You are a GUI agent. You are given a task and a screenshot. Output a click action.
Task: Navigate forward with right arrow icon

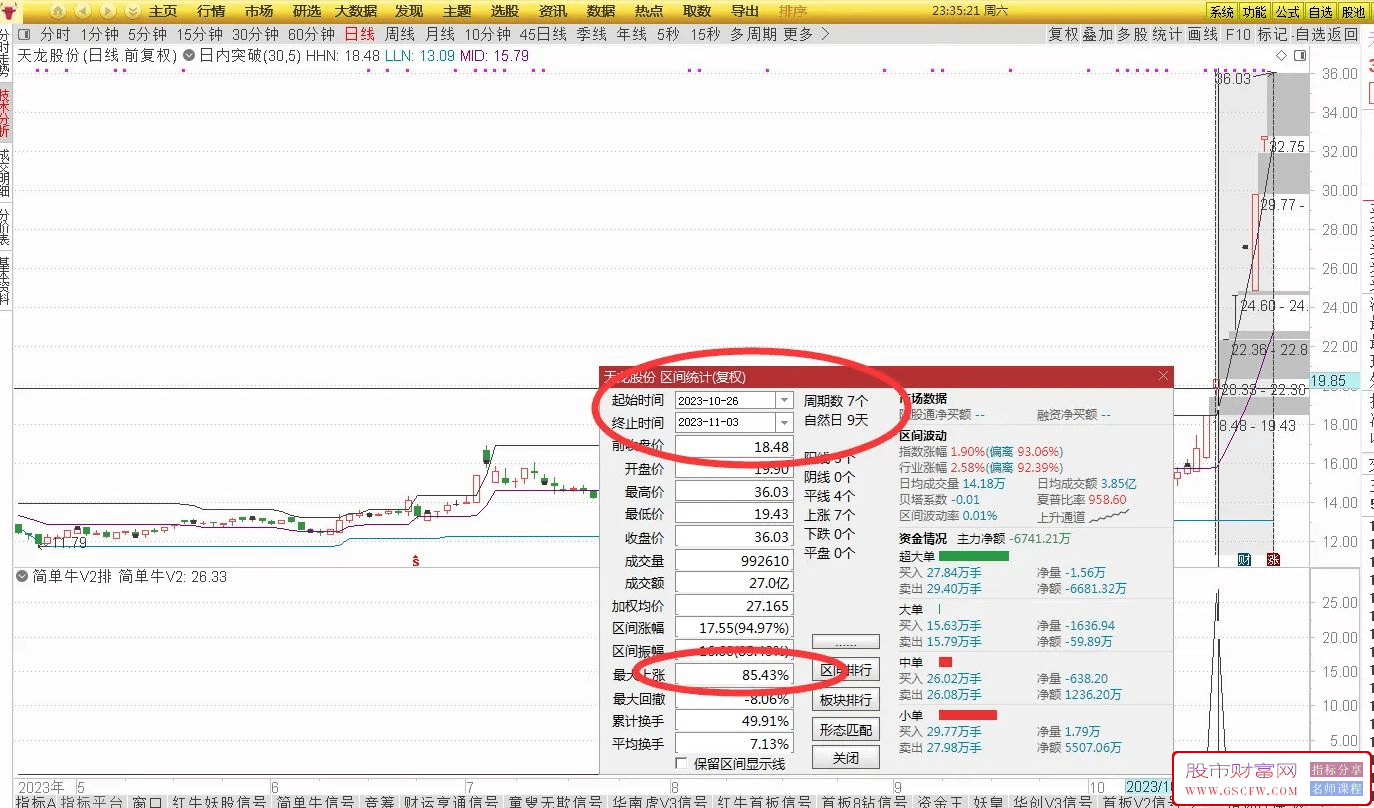point(108,11)
